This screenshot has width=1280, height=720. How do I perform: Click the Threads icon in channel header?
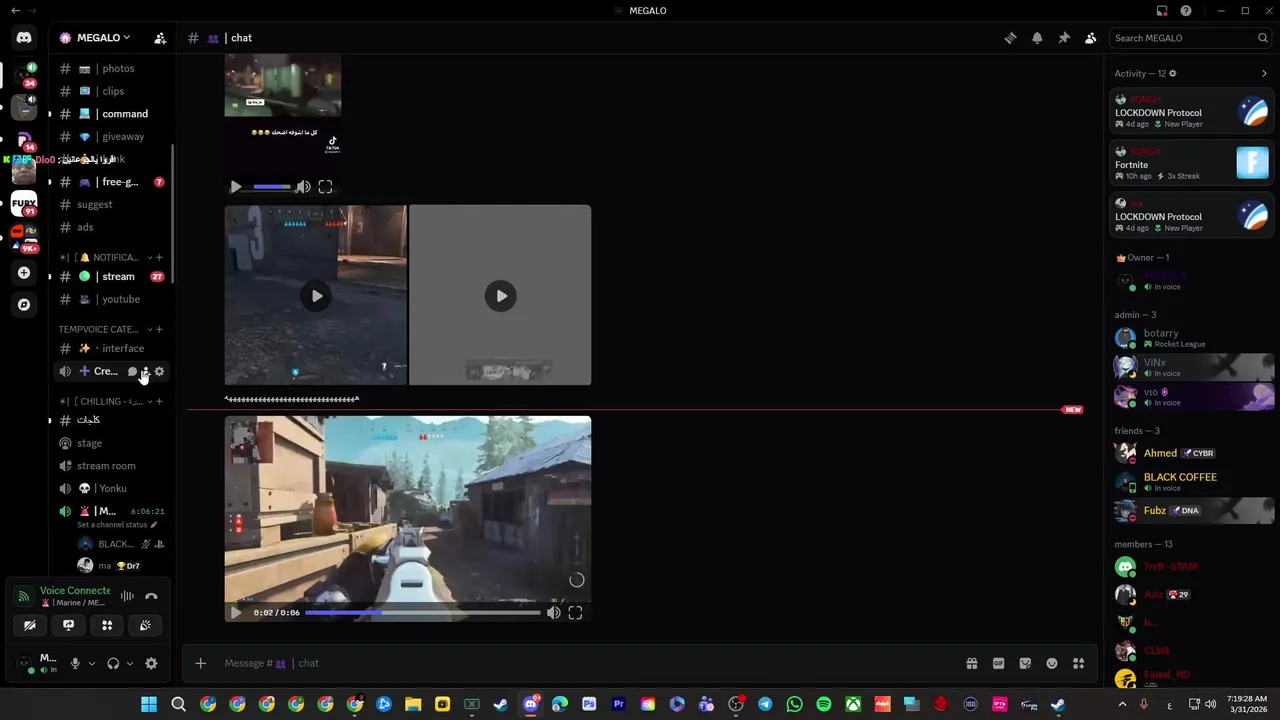[1010, 38]
